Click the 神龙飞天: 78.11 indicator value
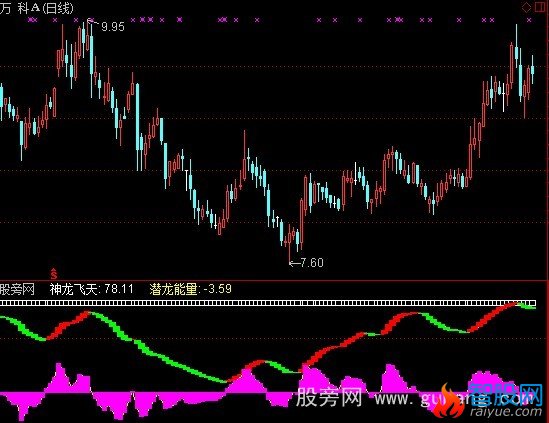Image resolution: width=549 pixels, height=423 pixels. (x=91, y=289)
